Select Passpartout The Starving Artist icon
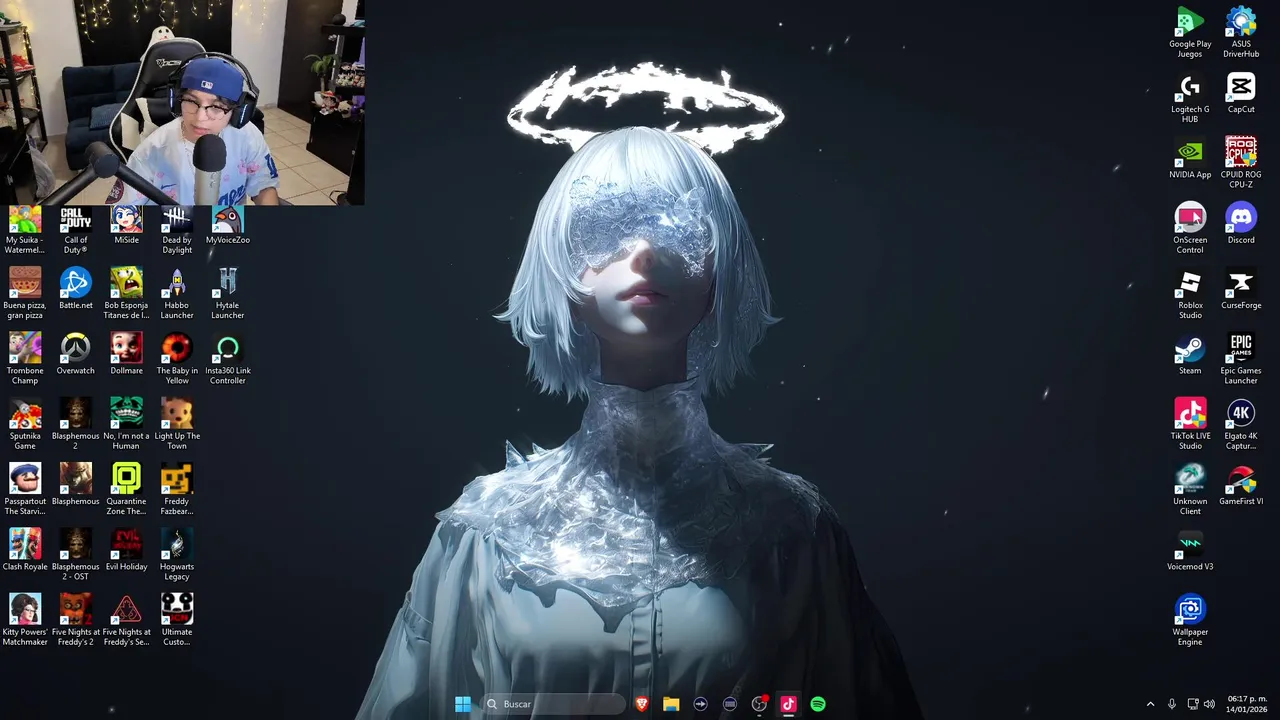The height and width of the screenshot is (720, 1280). click(25, 490)
